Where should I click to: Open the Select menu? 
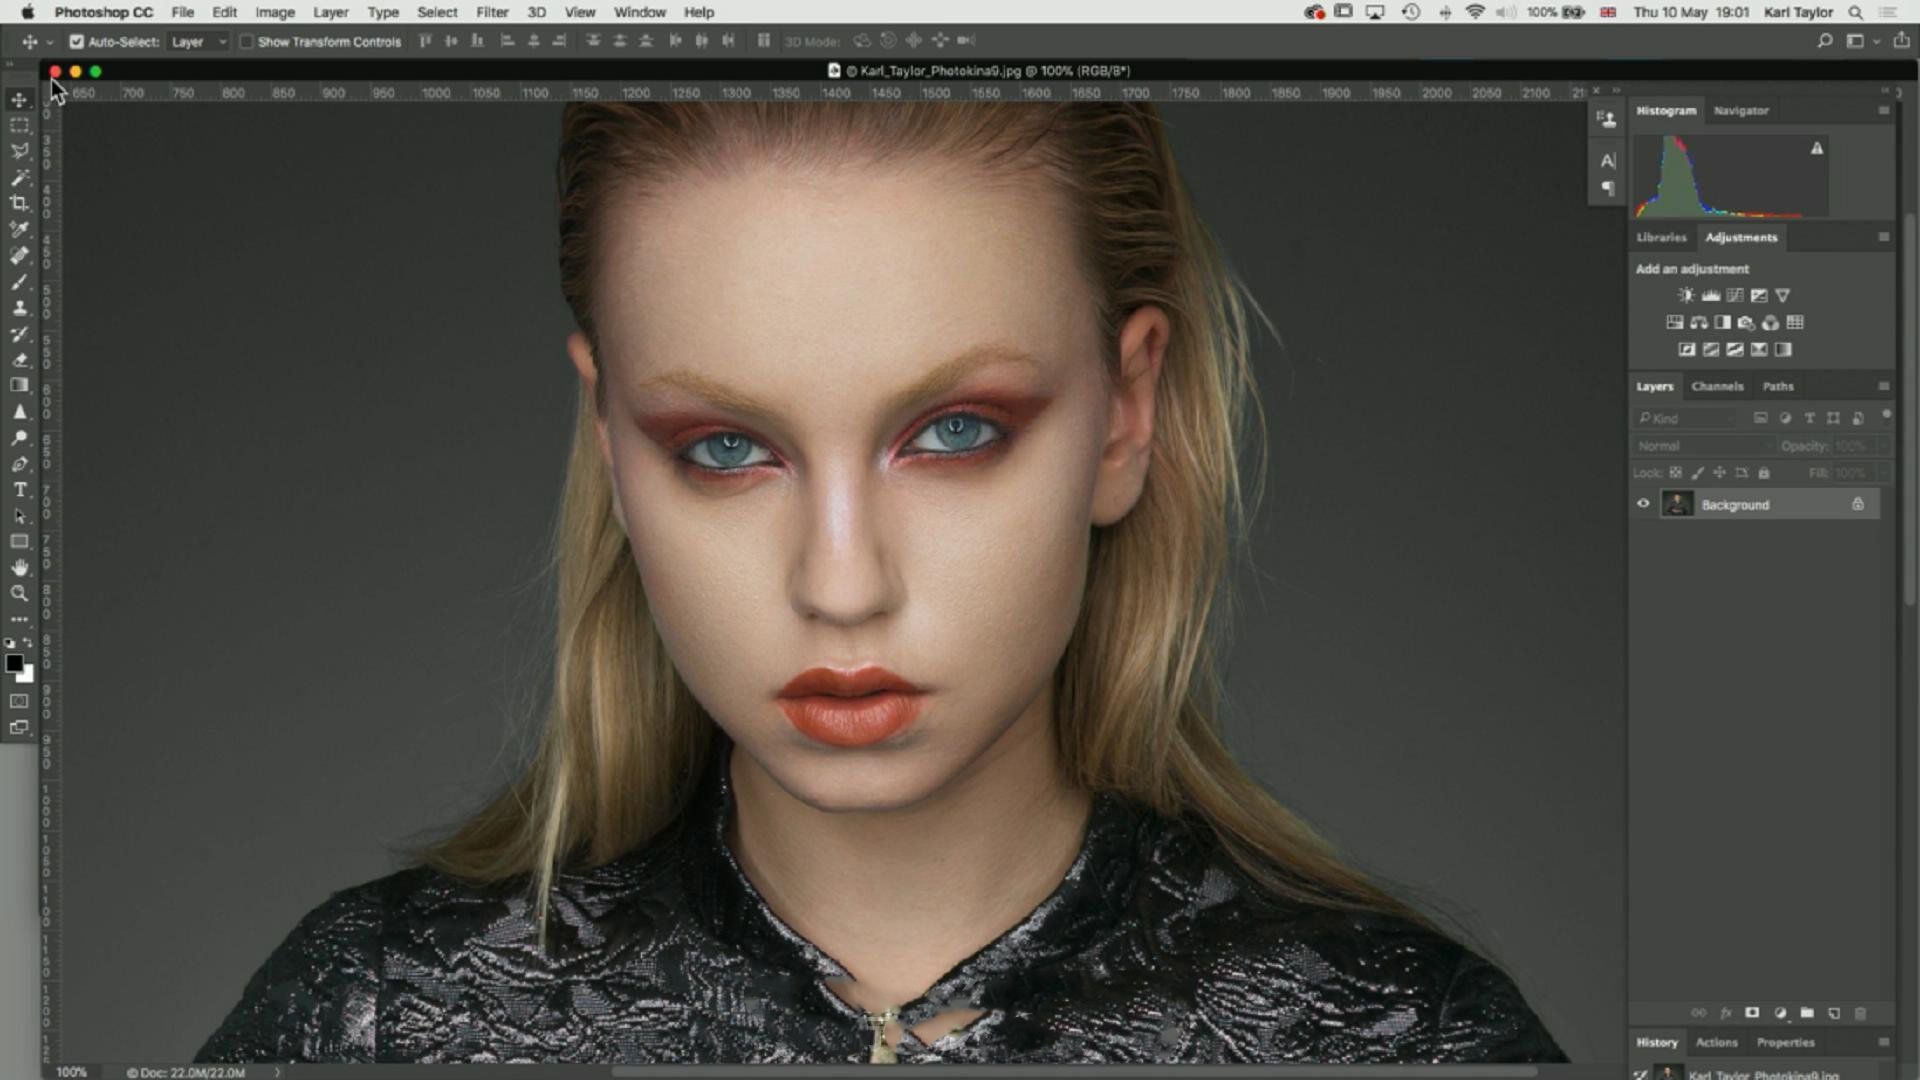pos(437,12)
